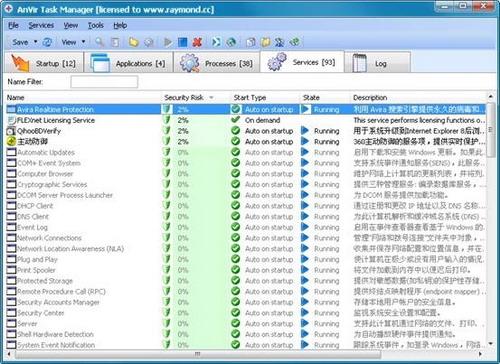Click the View toolbar button
Screen dimensions: 500x364
69,42
